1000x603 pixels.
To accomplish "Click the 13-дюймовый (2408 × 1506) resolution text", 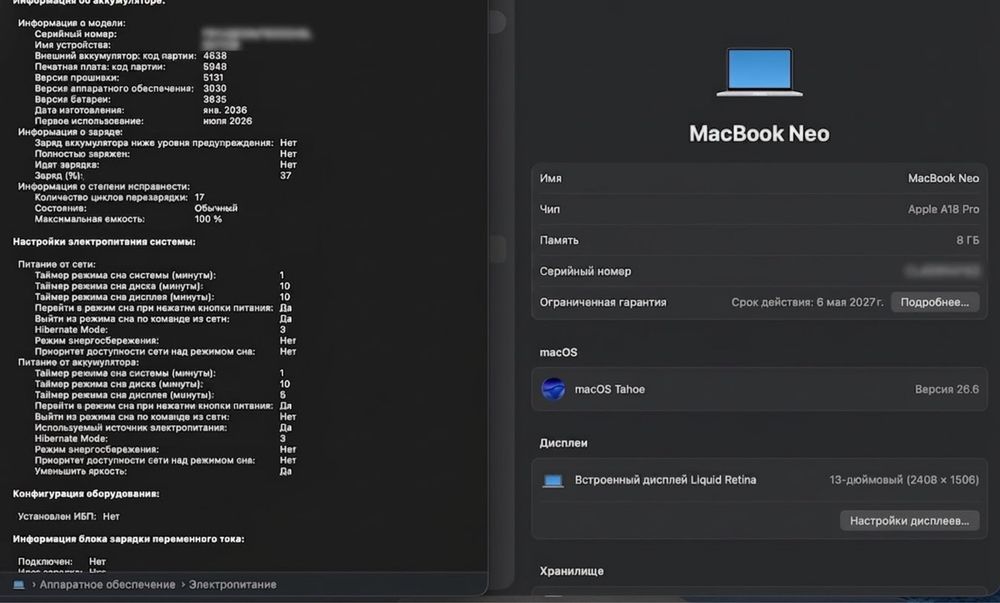I will pos(904,479).
